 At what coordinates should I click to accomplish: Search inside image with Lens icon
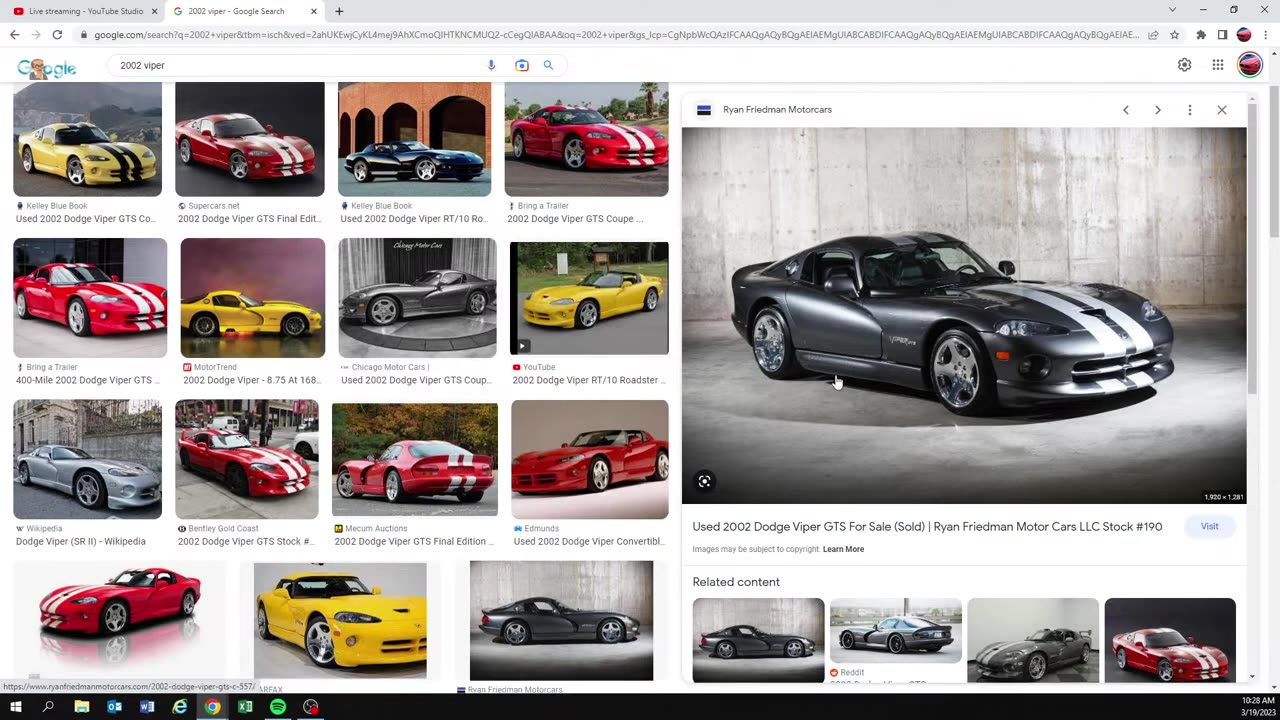tap(705, 482)
